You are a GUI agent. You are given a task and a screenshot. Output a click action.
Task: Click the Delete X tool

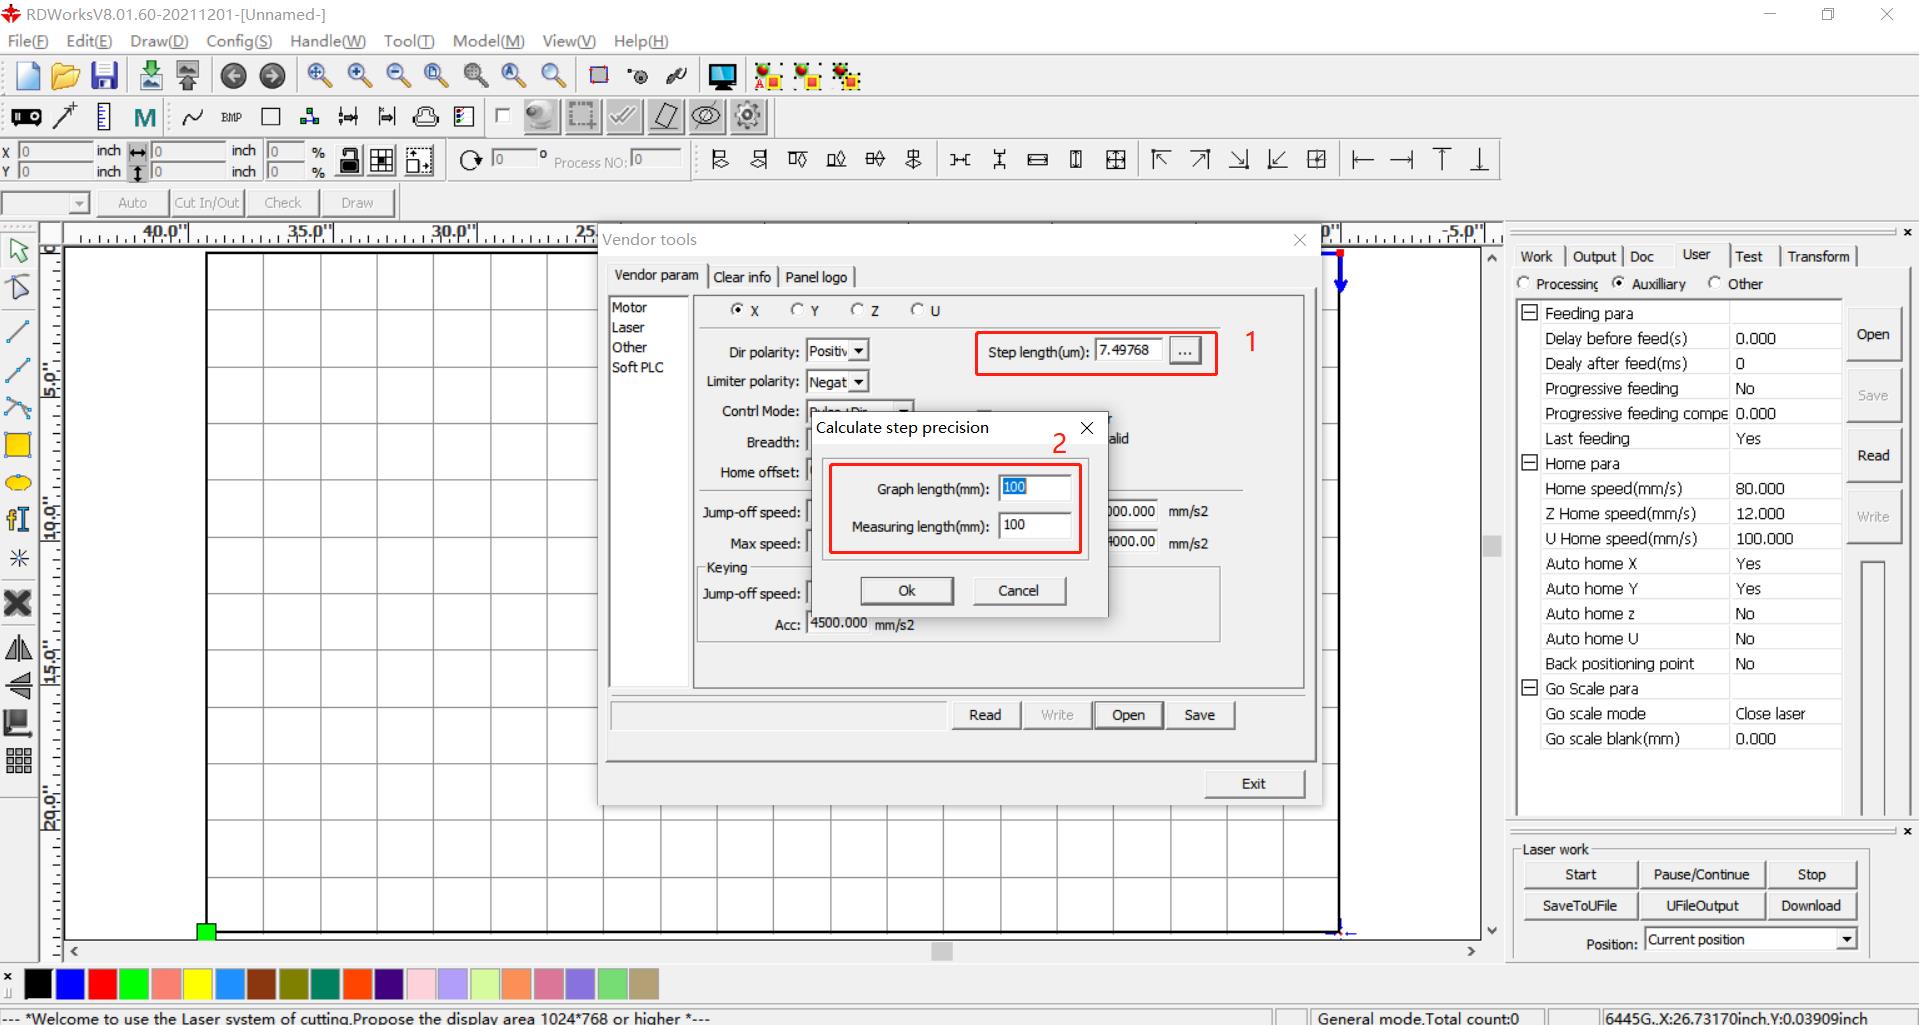tap(18, 603)
